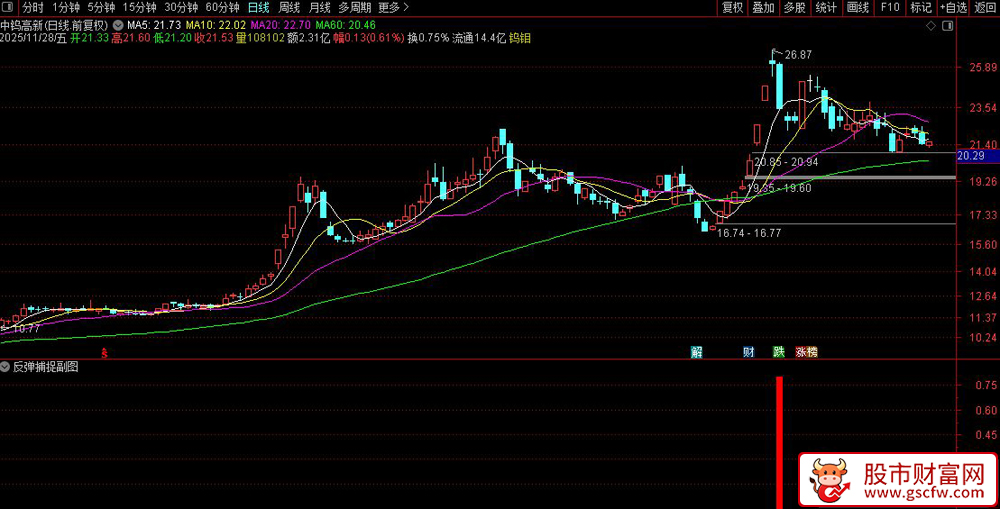Click the 10.77 low price label
1000x509 pixels.
[x=26, y=329]
